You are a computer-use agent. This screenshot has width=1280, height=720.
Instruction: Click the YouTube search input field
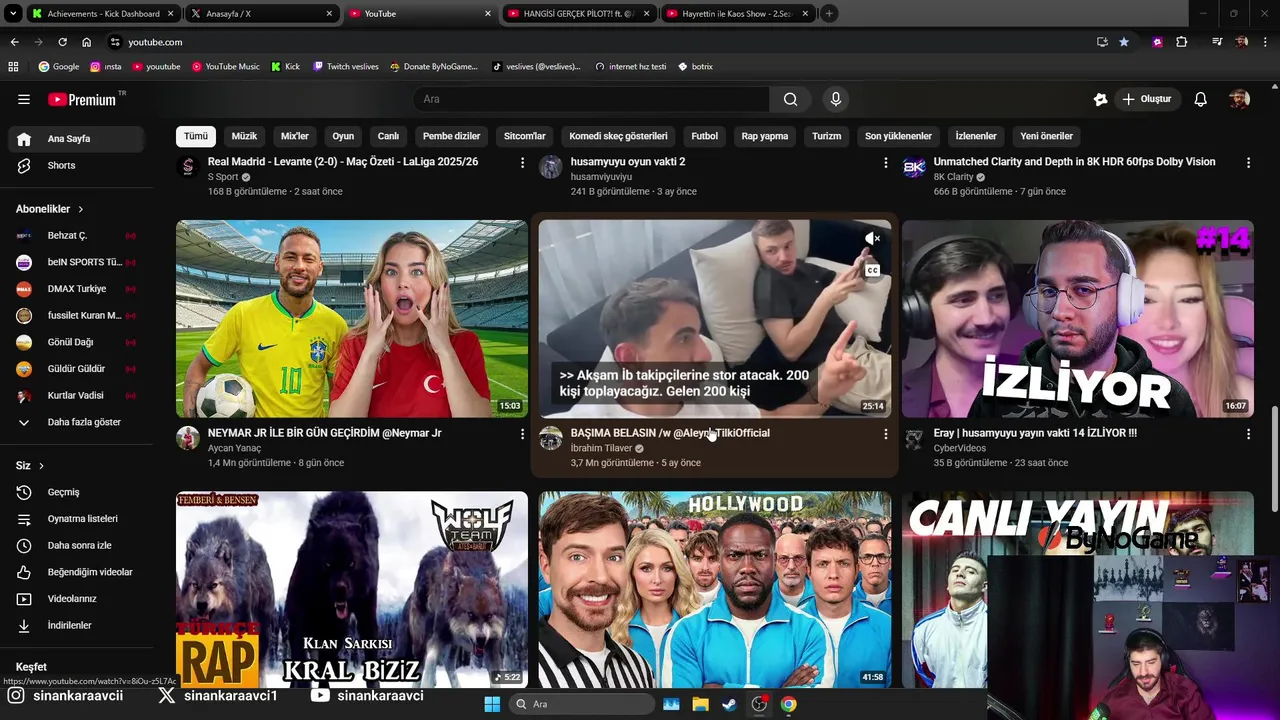(591, 99)
